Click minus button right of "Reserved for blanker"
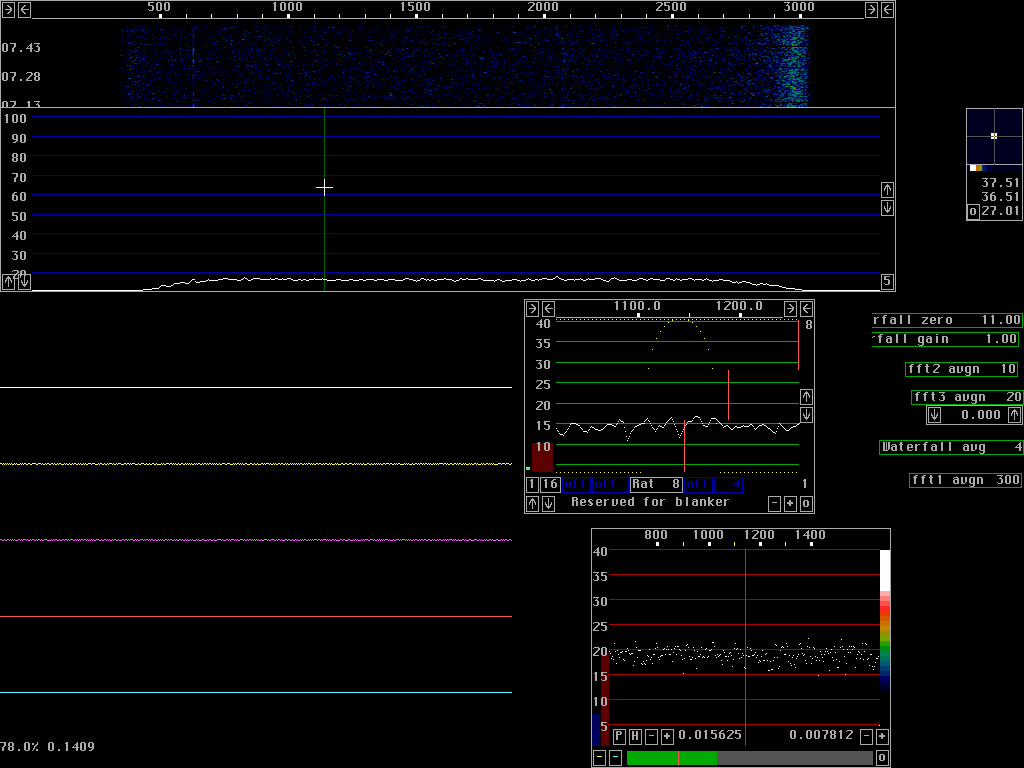Screen dimensions: 1024x768 click(774, 504)
